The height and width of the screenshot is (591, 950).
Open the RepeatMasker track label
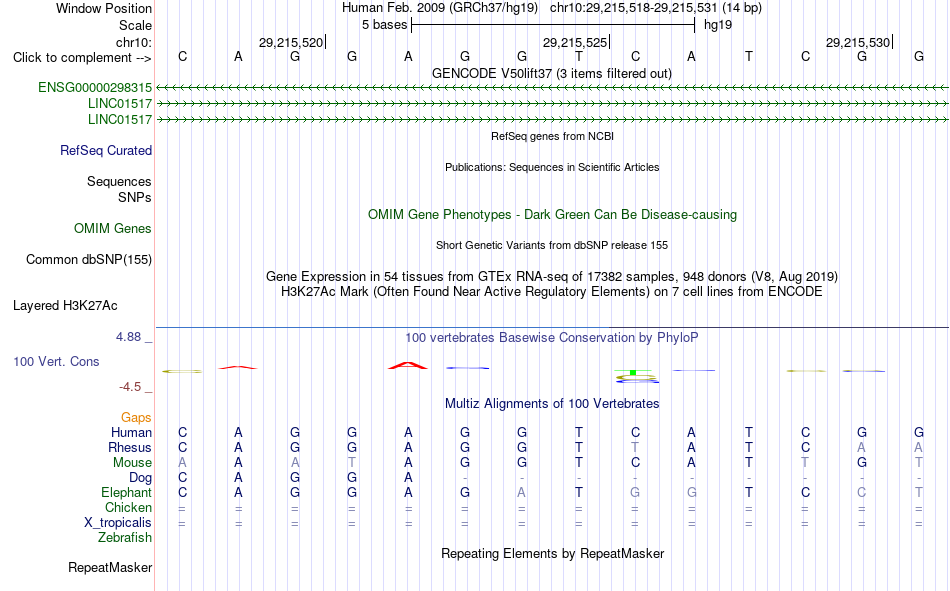click(x=110, y=567)
